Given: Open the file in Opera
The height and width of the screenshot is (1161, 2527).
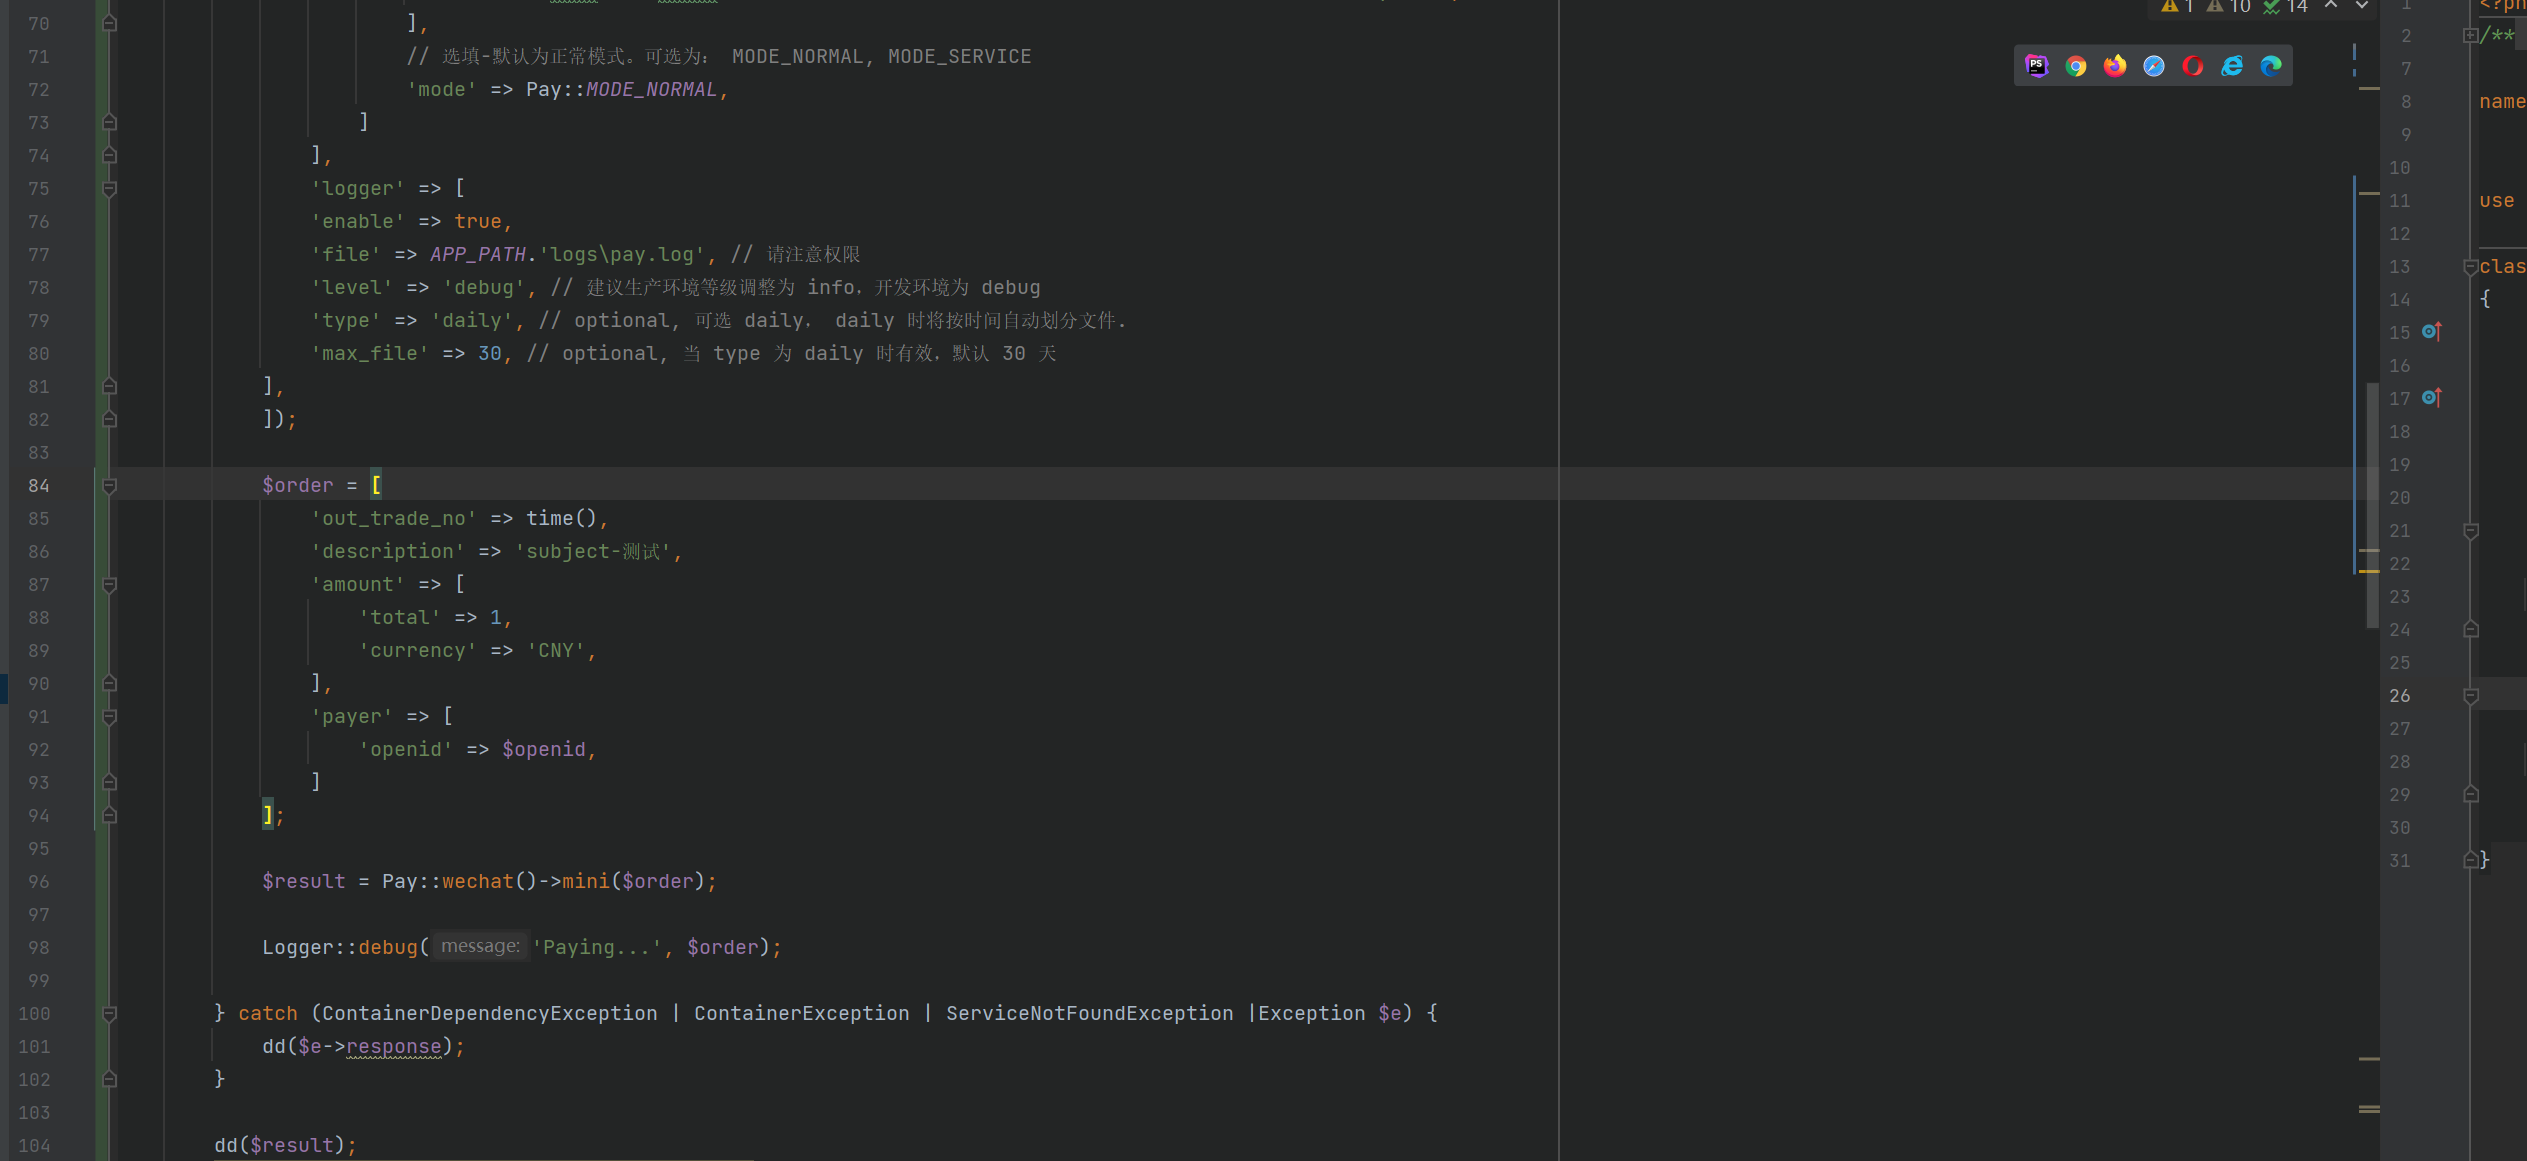Looking at the screenshot, I should [x=2193, y=66].
